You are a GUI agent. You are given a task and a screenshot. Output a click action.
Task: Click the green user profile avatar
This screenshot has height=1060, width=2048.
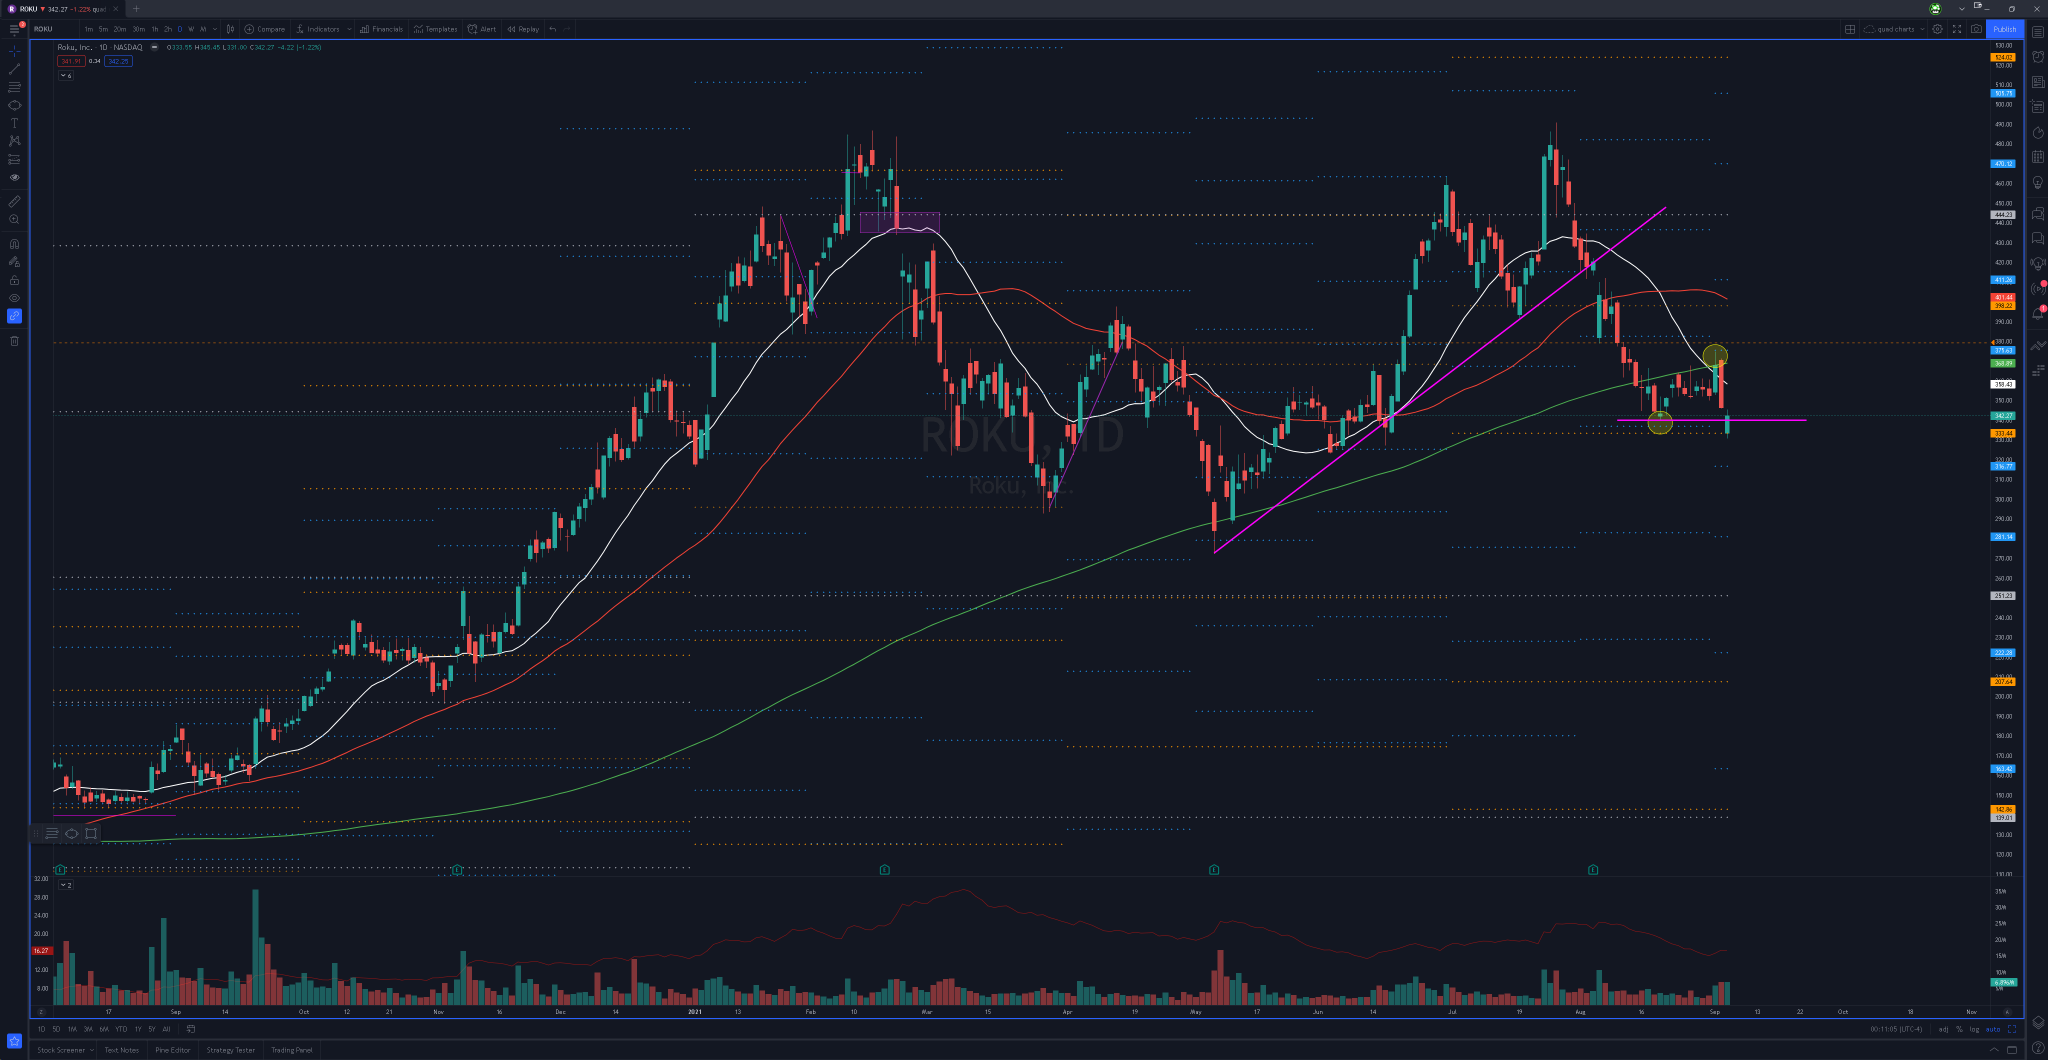coord(1935,9)
